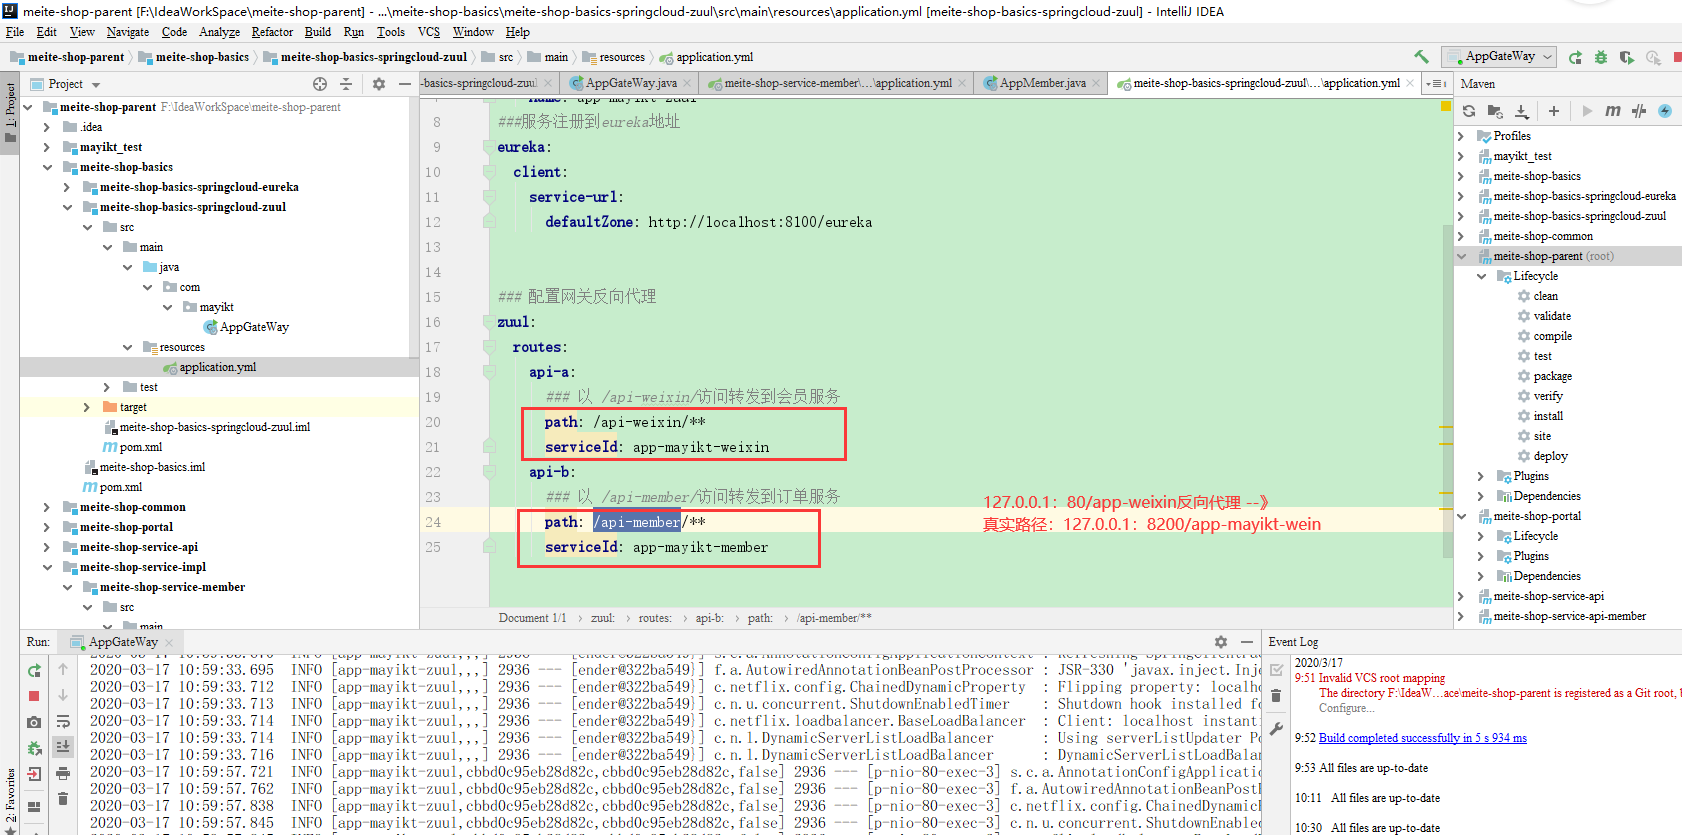Viewport: 1682px width, 835px height.
Task: Toggle Maven offline mode lightning icon
Action: coord(1665,111)
